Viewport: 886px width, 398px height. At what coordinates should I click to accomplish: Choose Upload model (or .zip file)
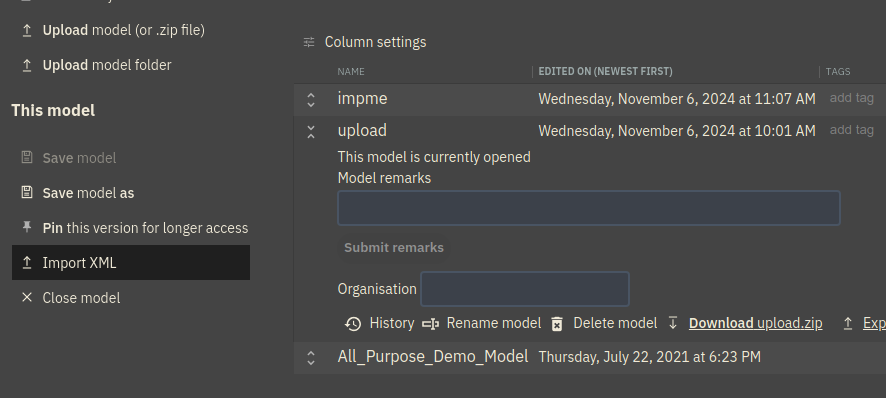click(124, 30)
